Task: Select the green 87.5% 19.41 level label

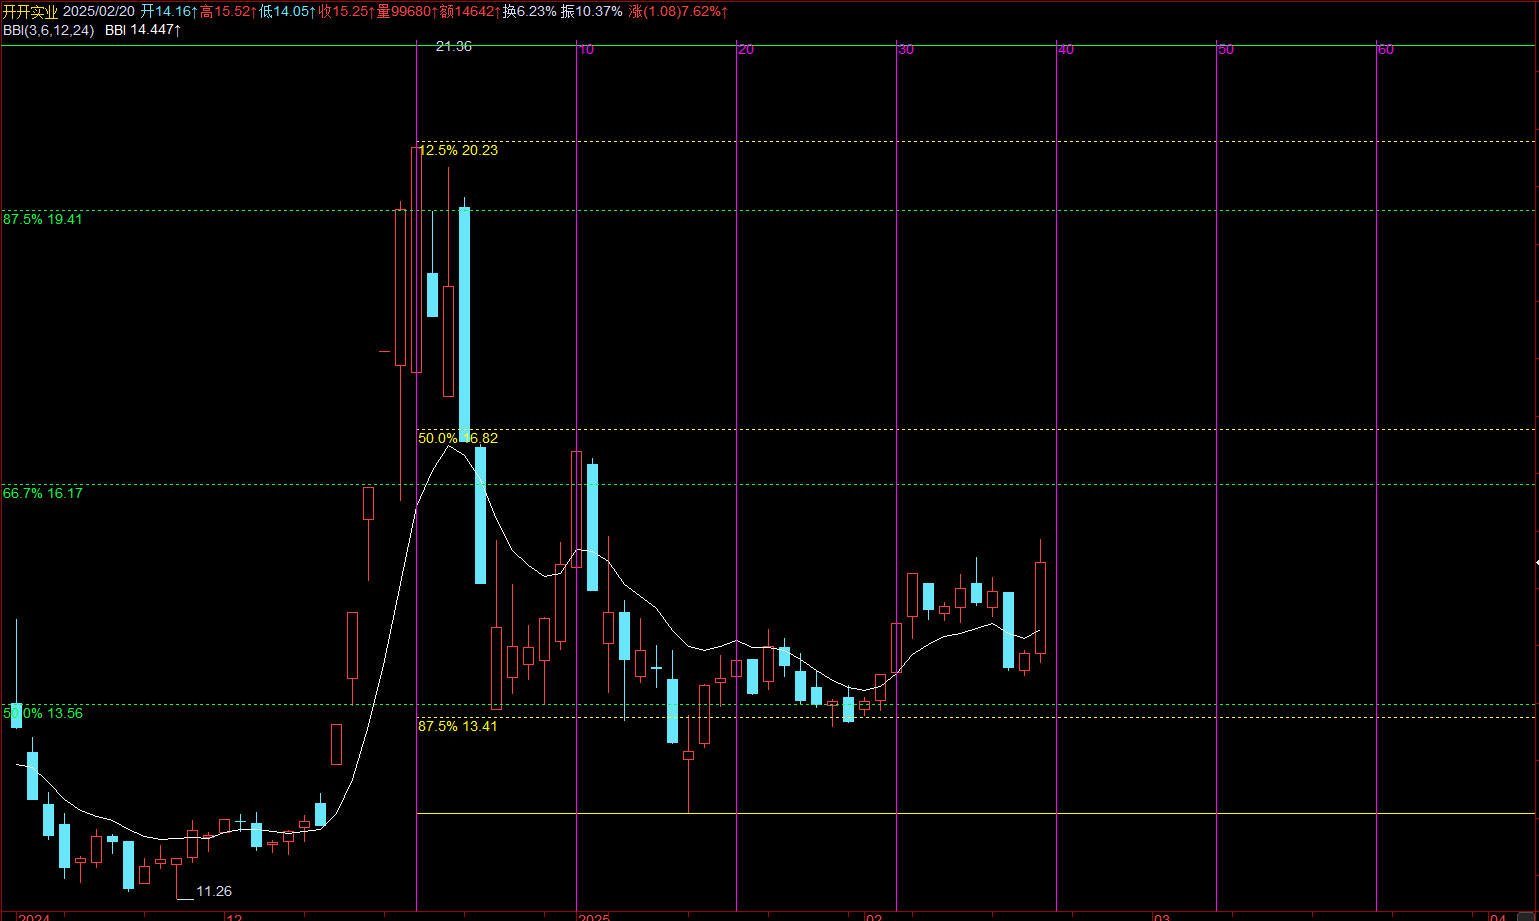Action: 43,219
